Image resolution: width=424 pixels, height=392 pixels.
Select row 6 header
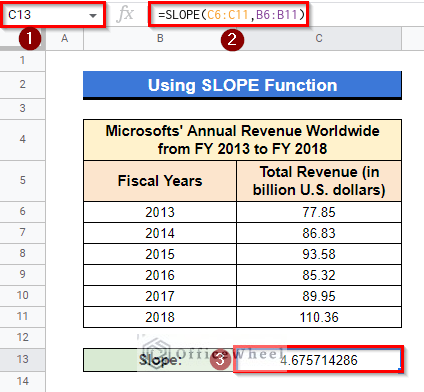[22, 212]
